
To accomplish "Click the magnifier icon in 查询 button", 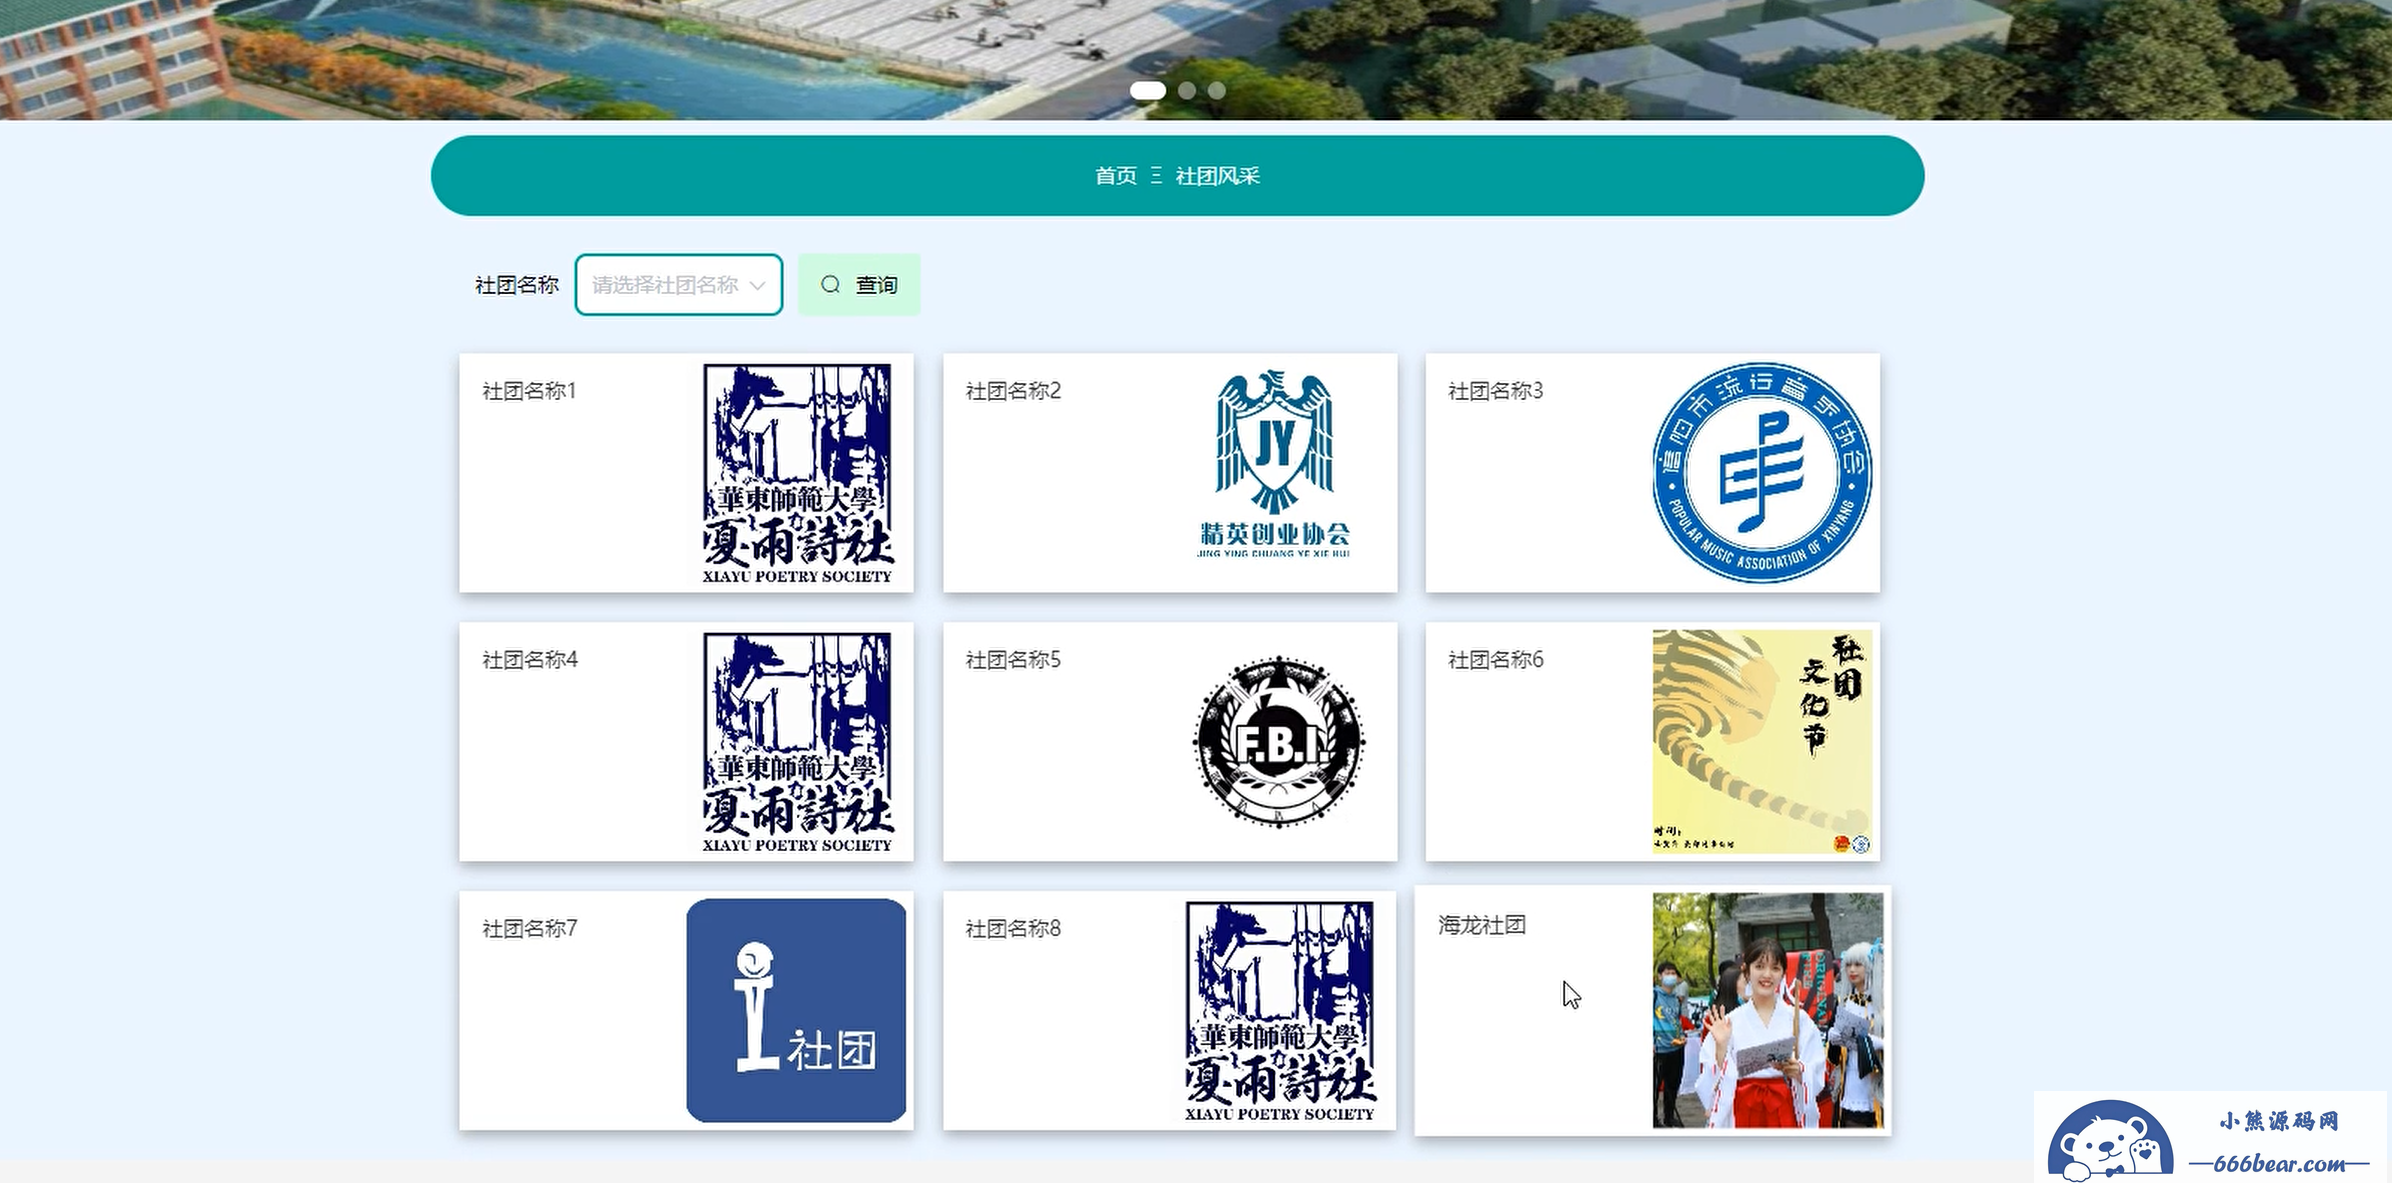I will tap(830, 285).
